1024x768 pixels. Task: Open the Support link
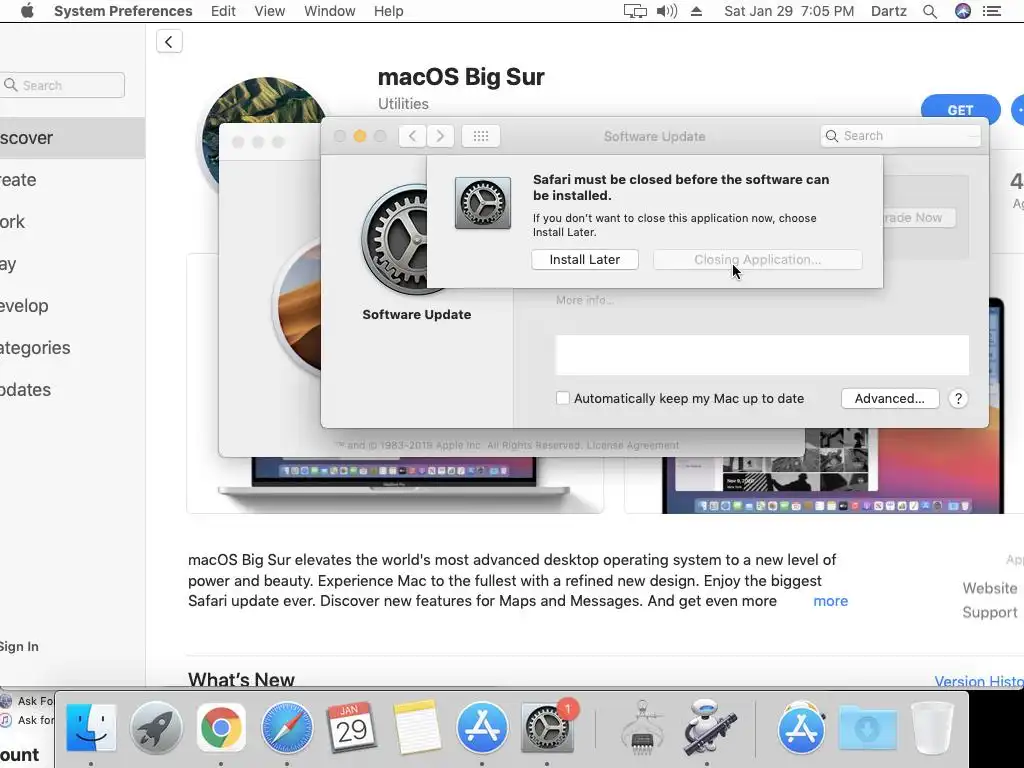pos(989,613)
